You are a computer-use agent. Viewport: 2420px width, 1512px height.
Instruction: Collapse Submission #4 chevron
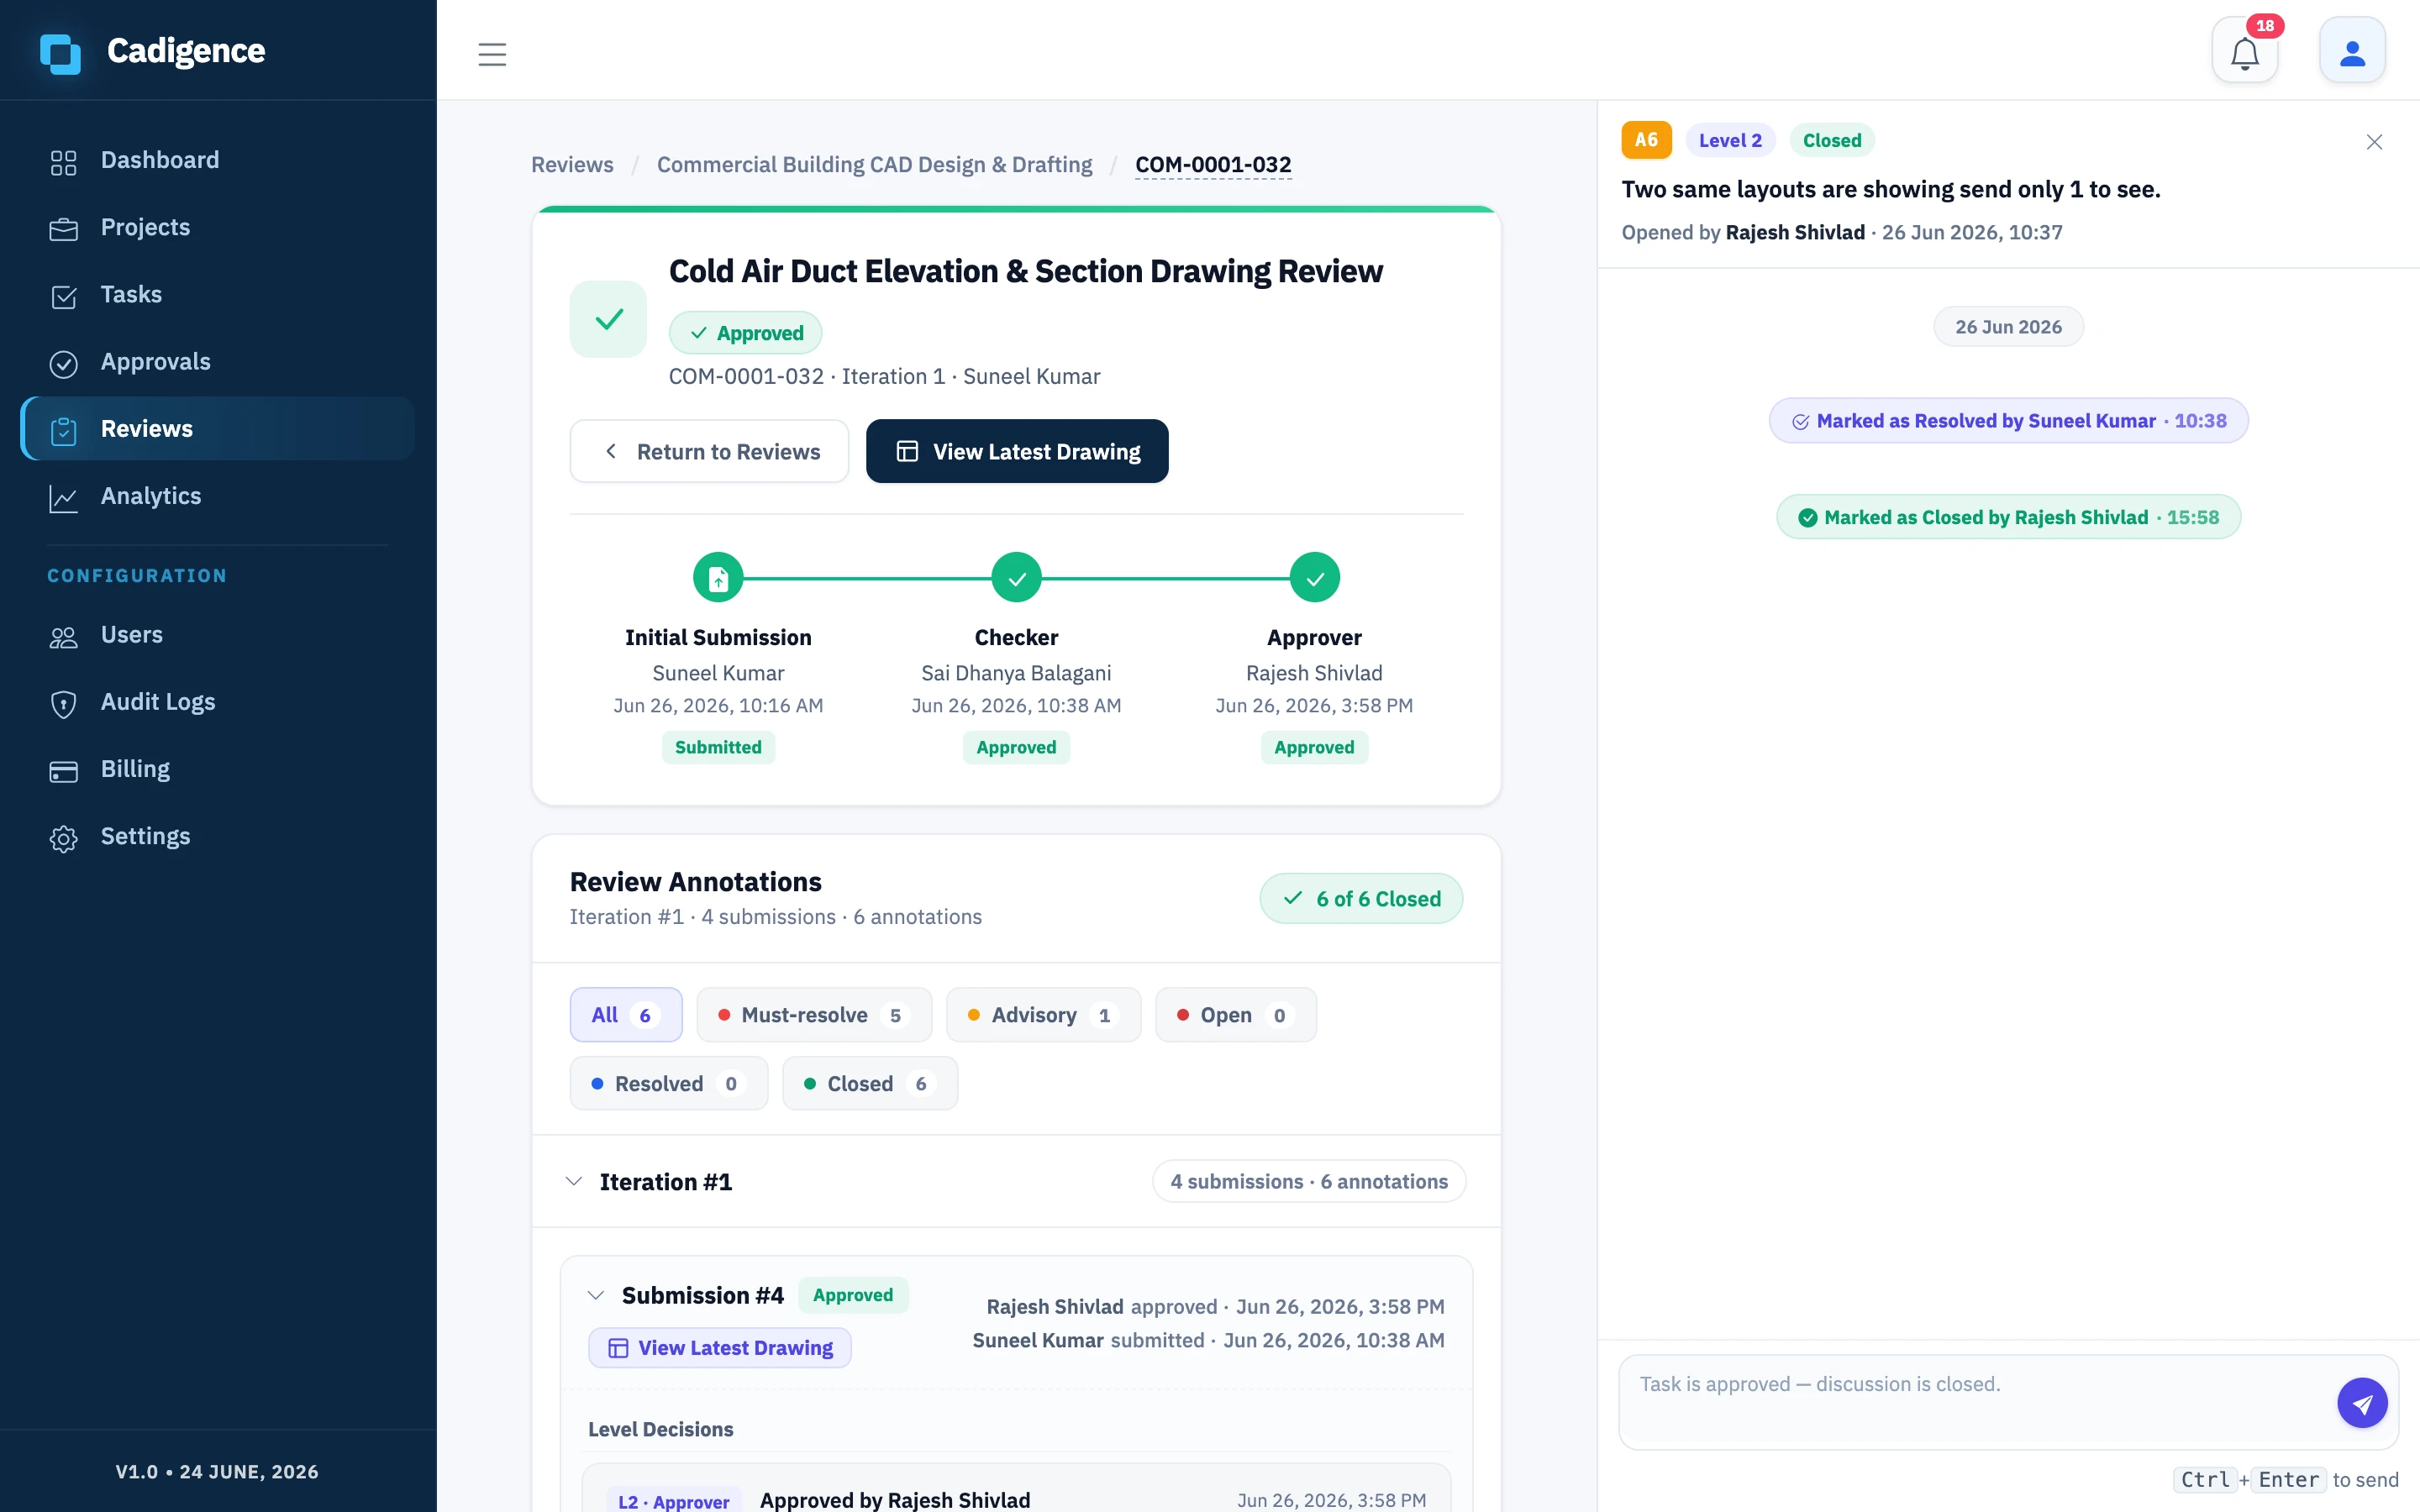[x=596, y=1295]
